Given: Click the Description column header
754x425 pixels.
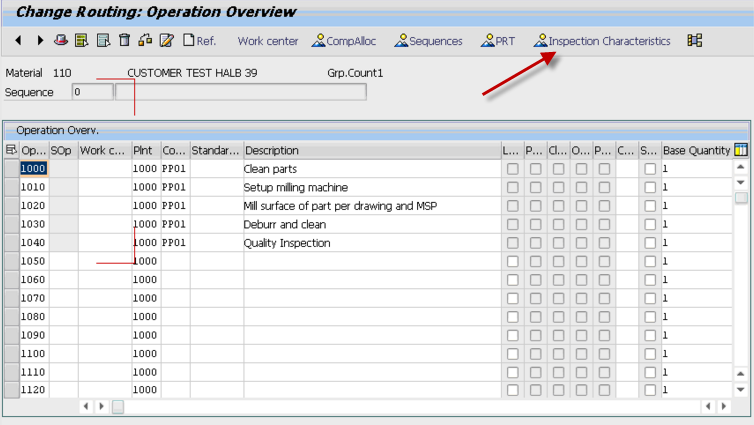Looking at the screenshot, I should tap(372, 150).
